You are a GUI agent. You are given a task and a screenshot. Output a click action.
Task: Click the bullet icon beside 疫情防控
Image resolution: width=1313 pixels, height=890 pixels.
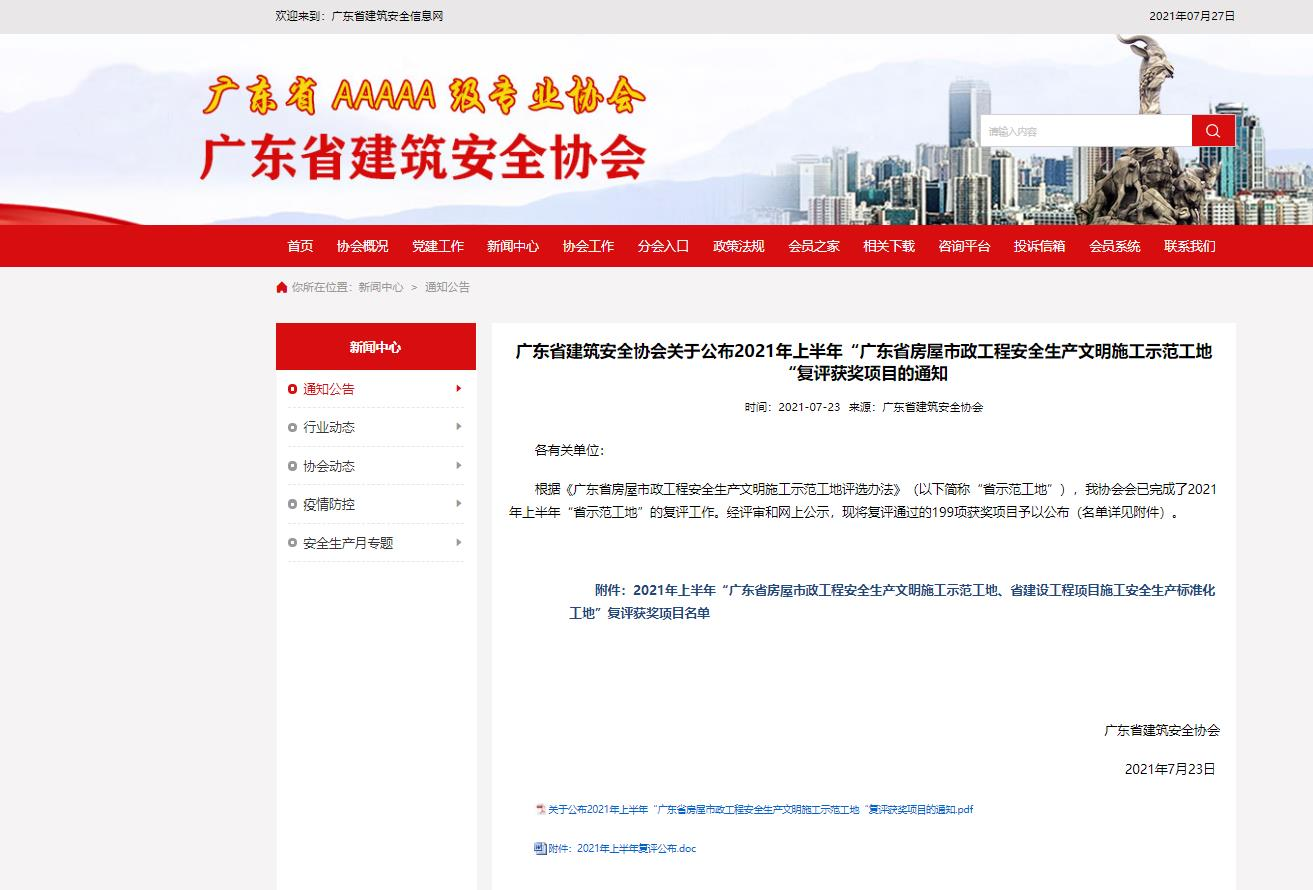tap(293, 505)
